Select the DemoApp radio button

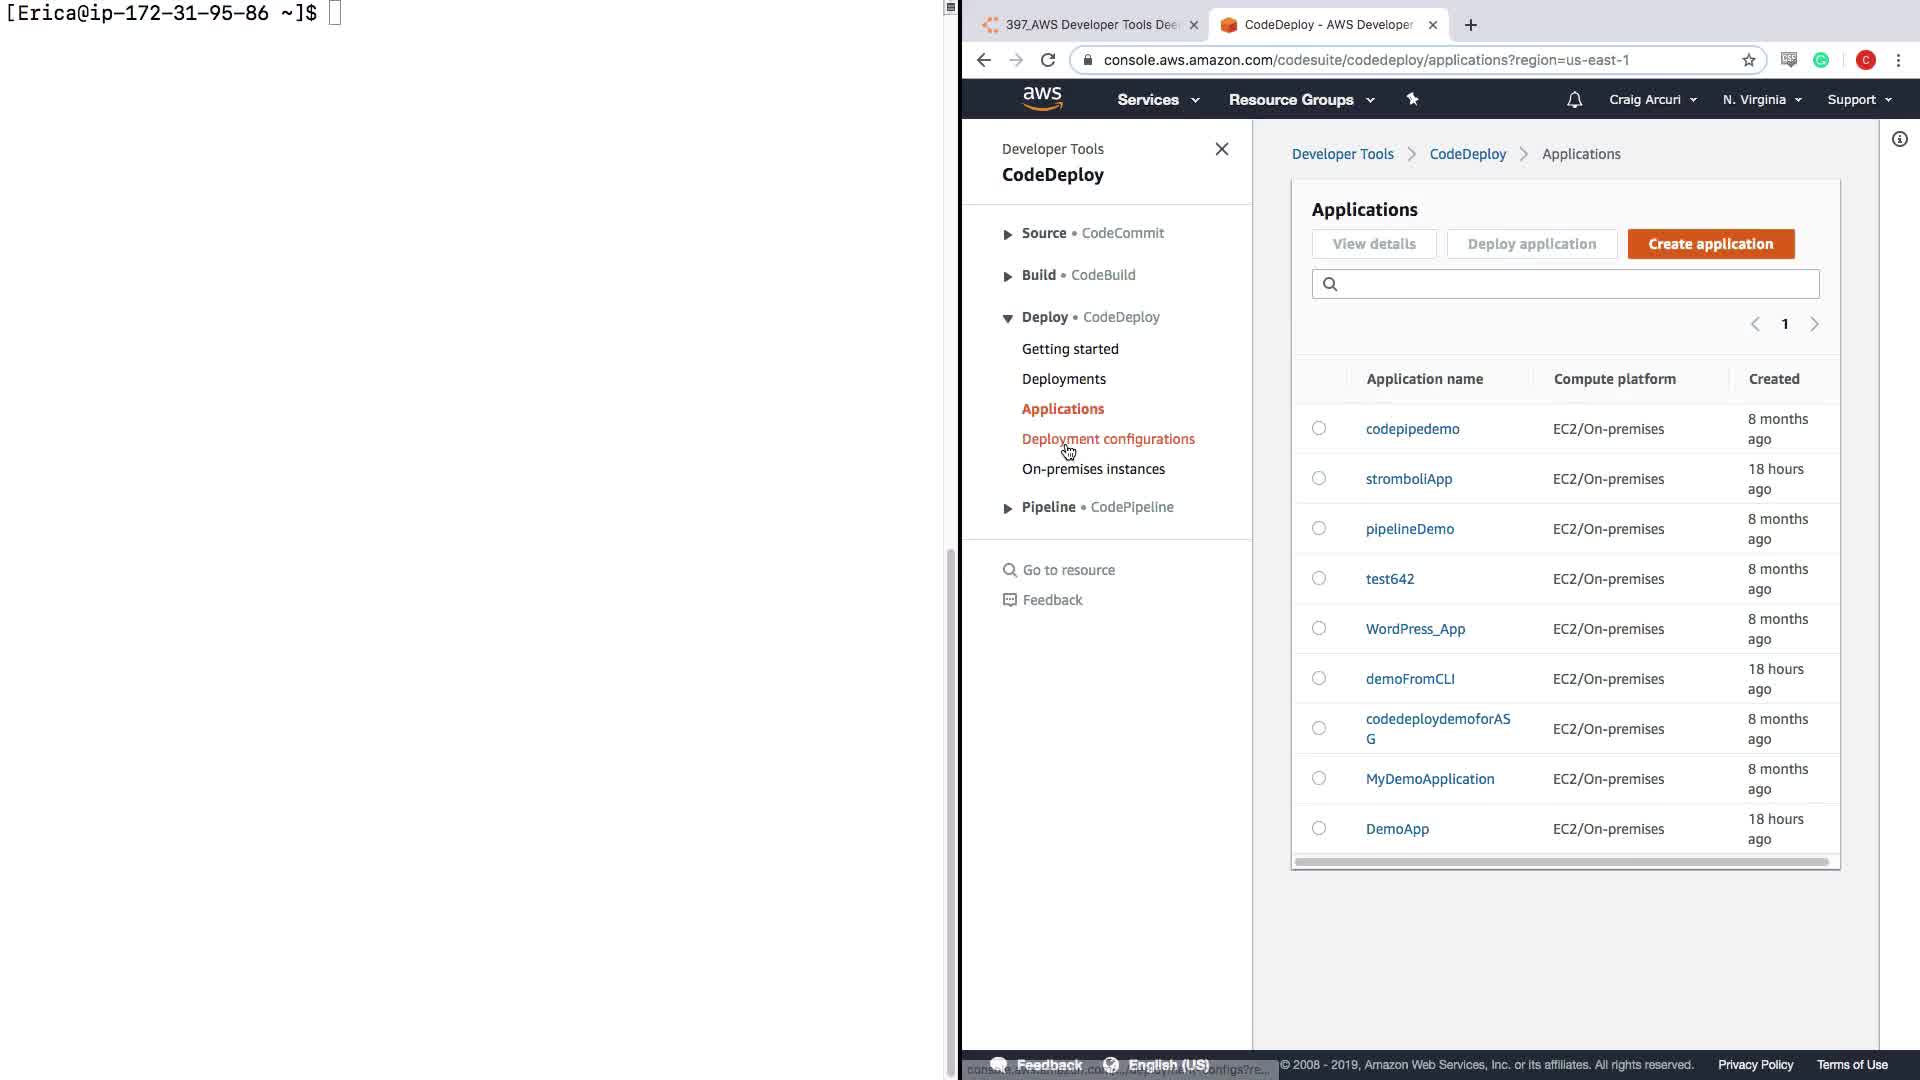click(x=1319, y=828)
